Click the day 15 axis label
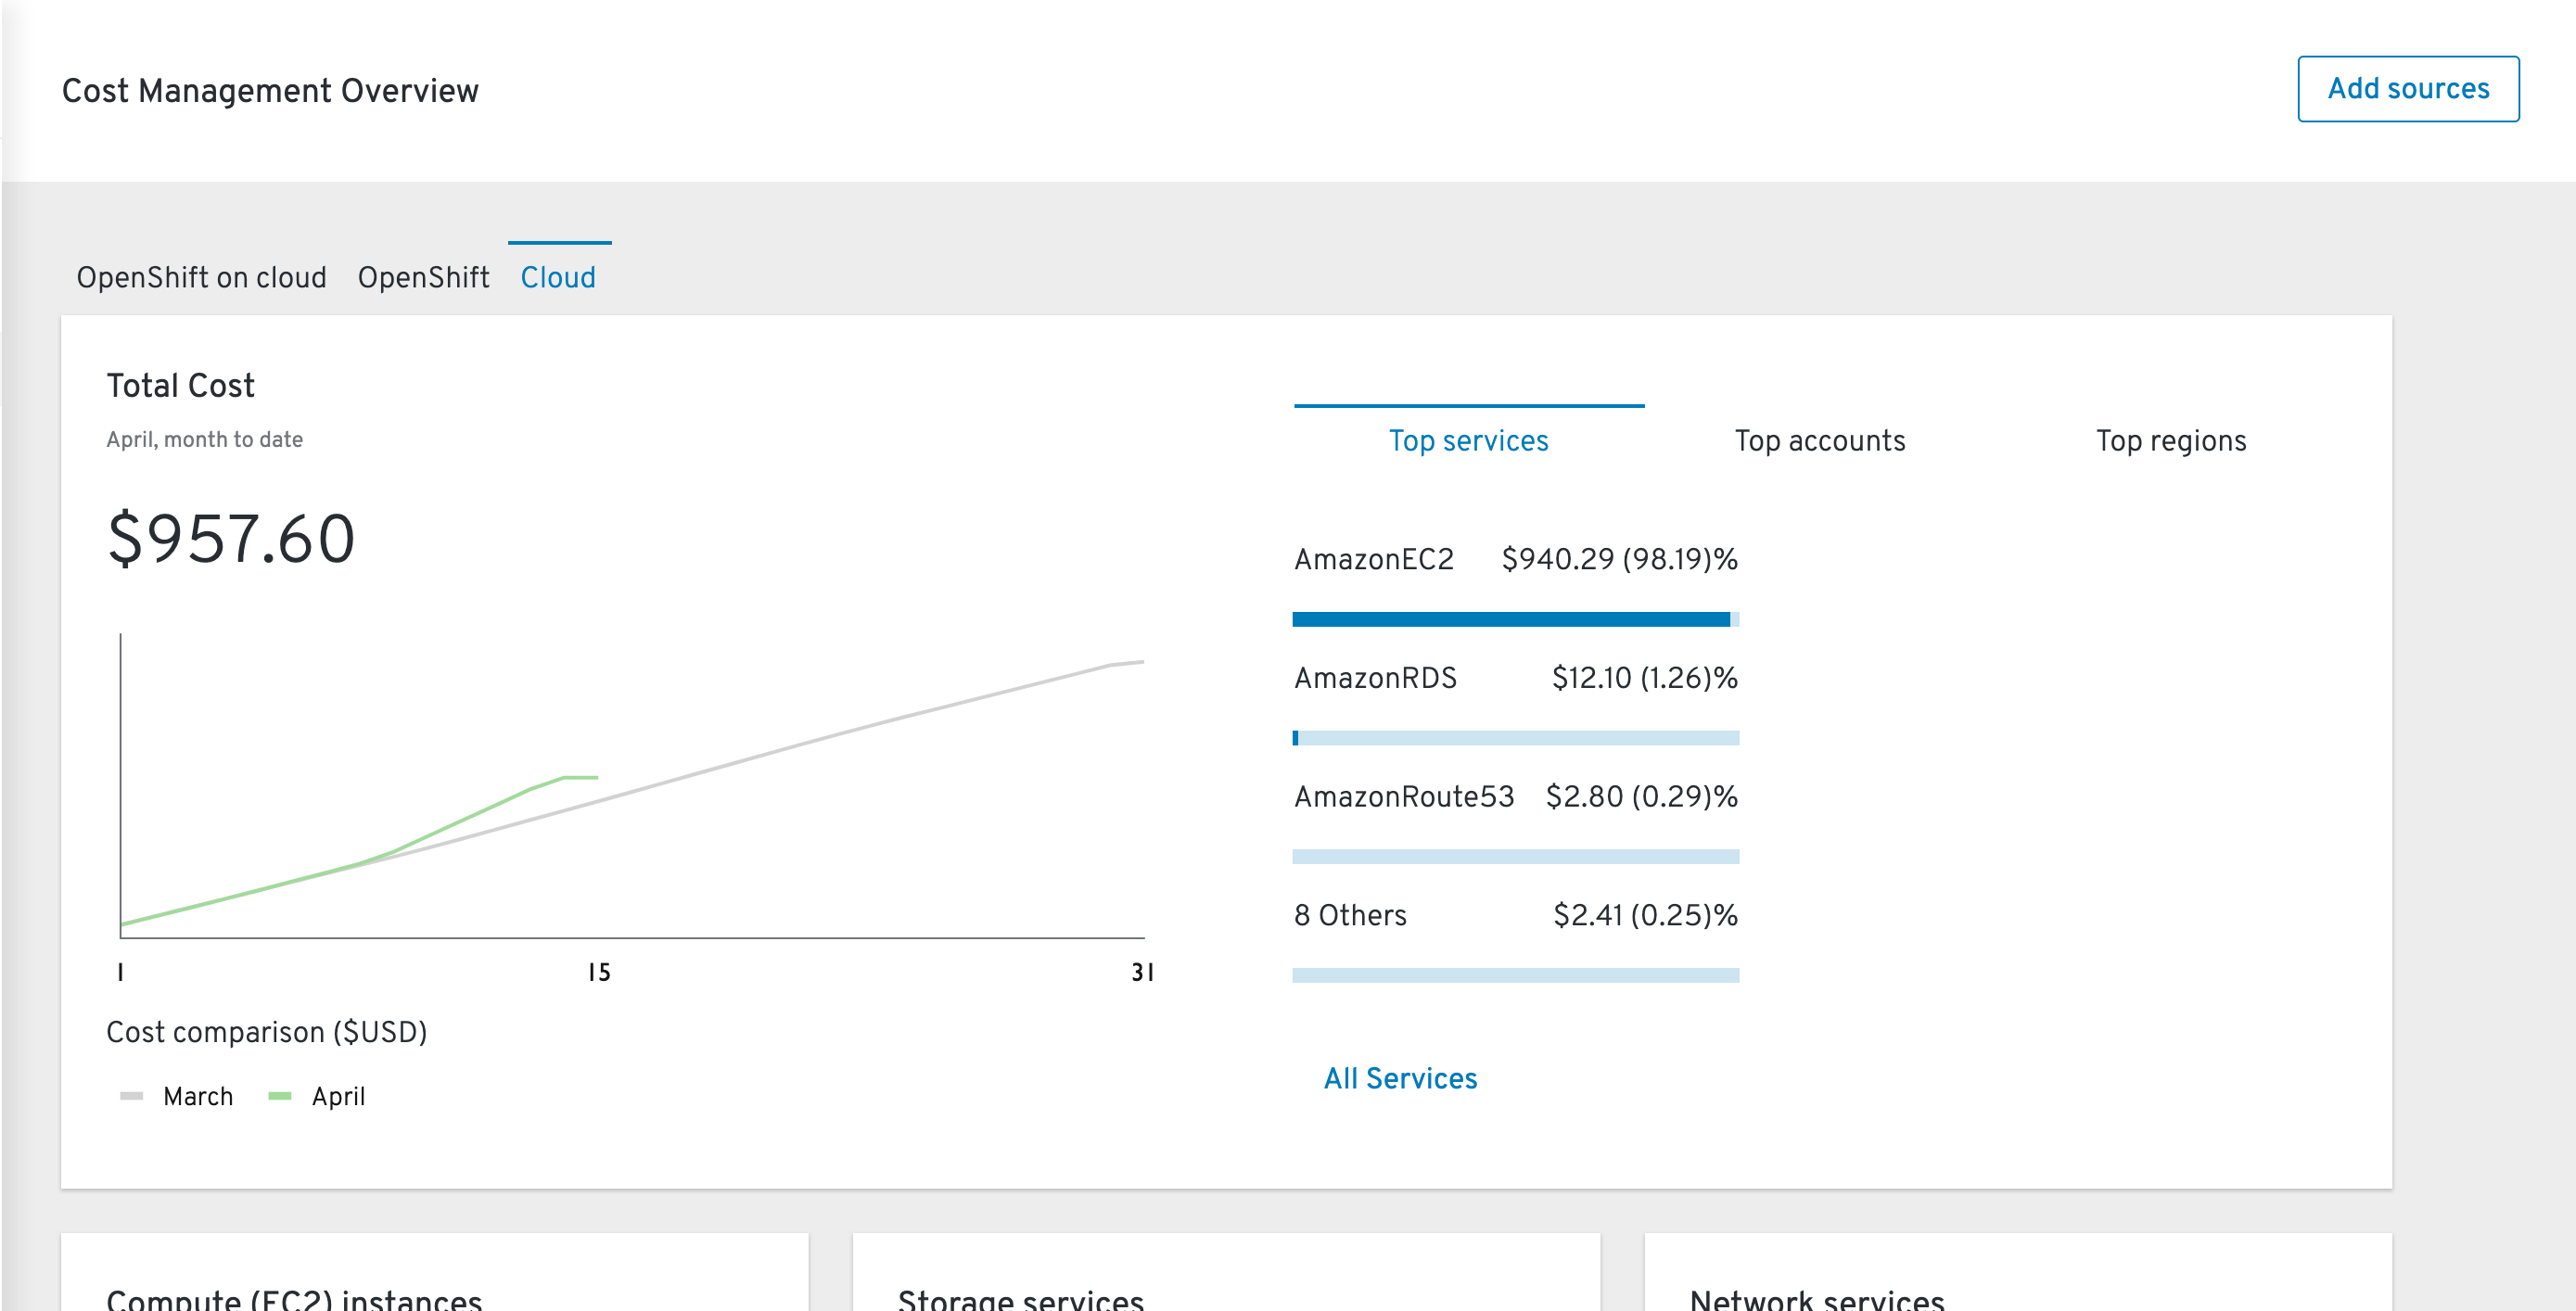The width and height of the screenshot is (2576, 1311). (x=599, y=972)
